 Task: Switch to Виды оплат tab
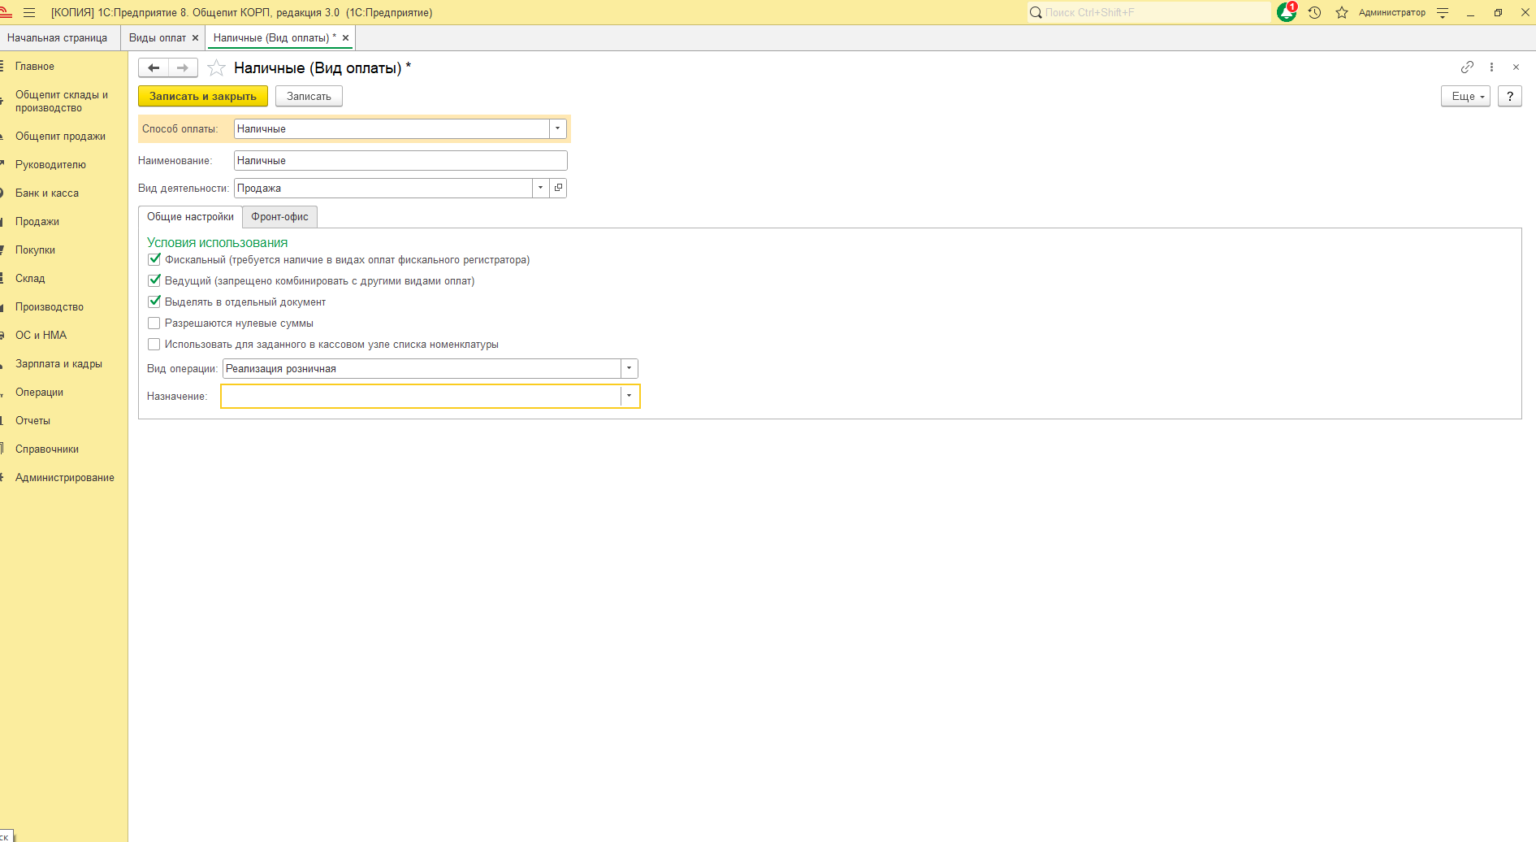pos(157,38)
